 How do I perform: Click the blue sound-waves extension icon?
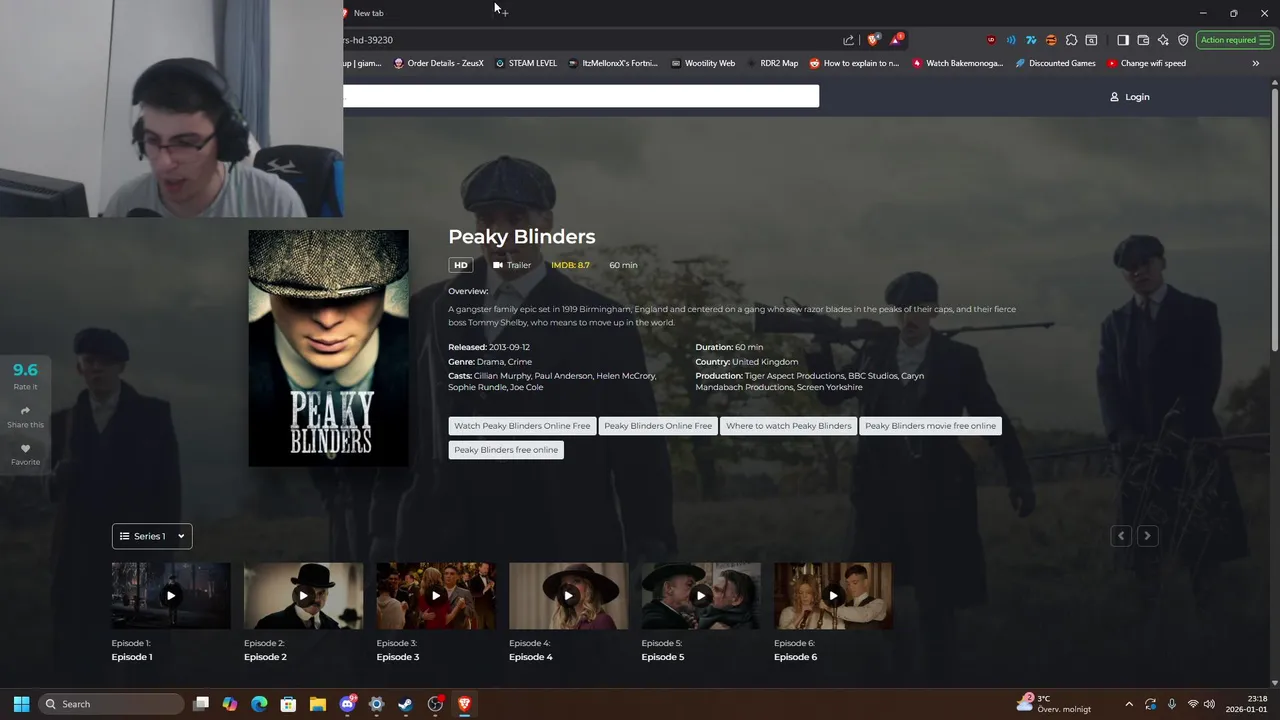pos(1011,40)
